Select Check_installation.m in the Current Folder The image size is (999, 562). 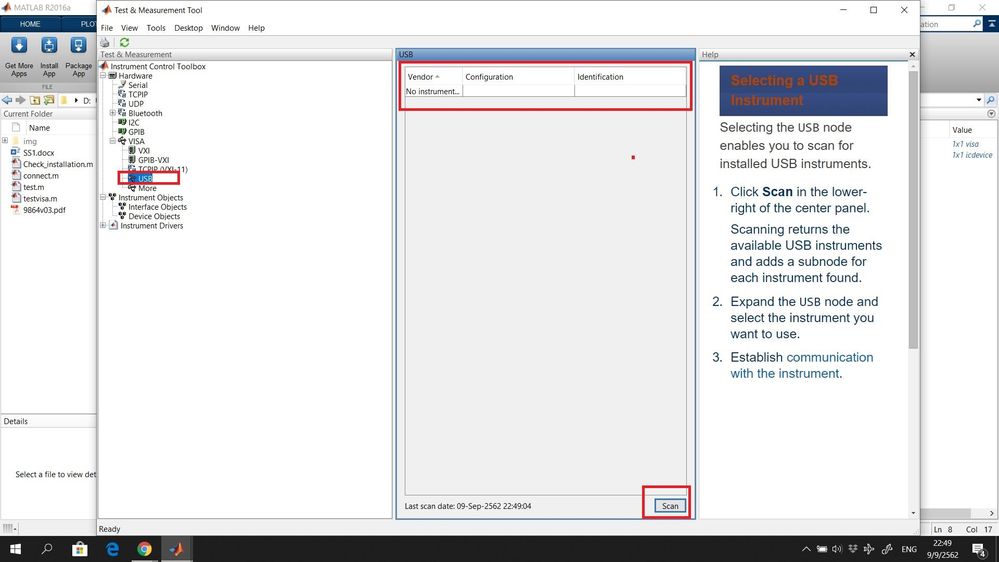coord(57,164)
